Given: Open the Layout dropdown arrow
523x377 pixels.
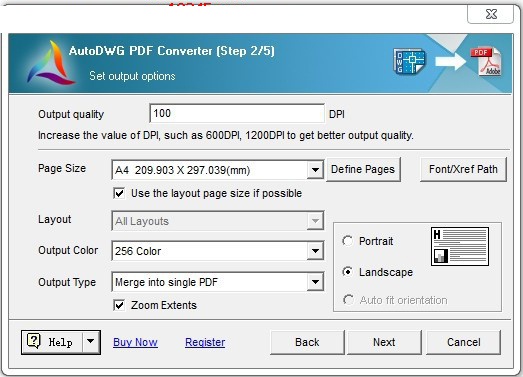Looking at the screenshot, I should 315,221.
